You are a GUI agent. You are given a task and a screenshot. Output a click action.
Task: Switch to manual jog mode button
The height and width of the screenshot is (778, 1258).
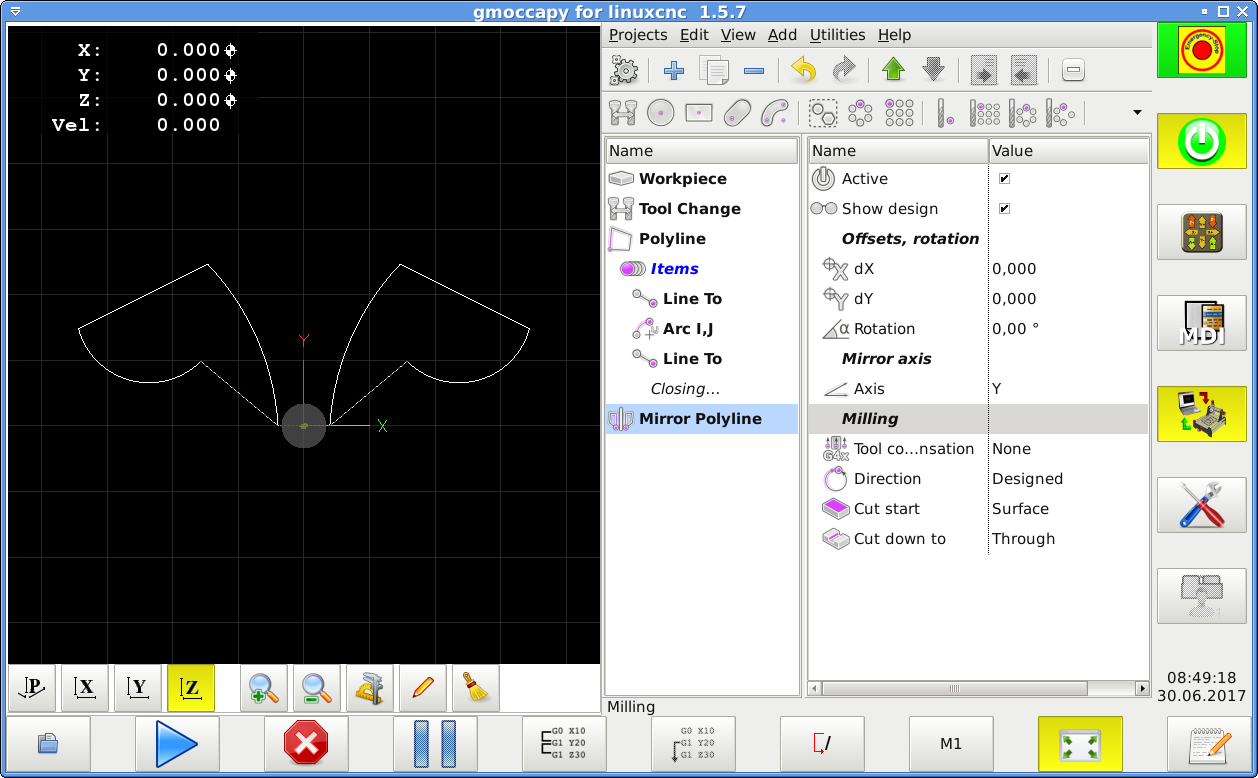[1202, 232]
